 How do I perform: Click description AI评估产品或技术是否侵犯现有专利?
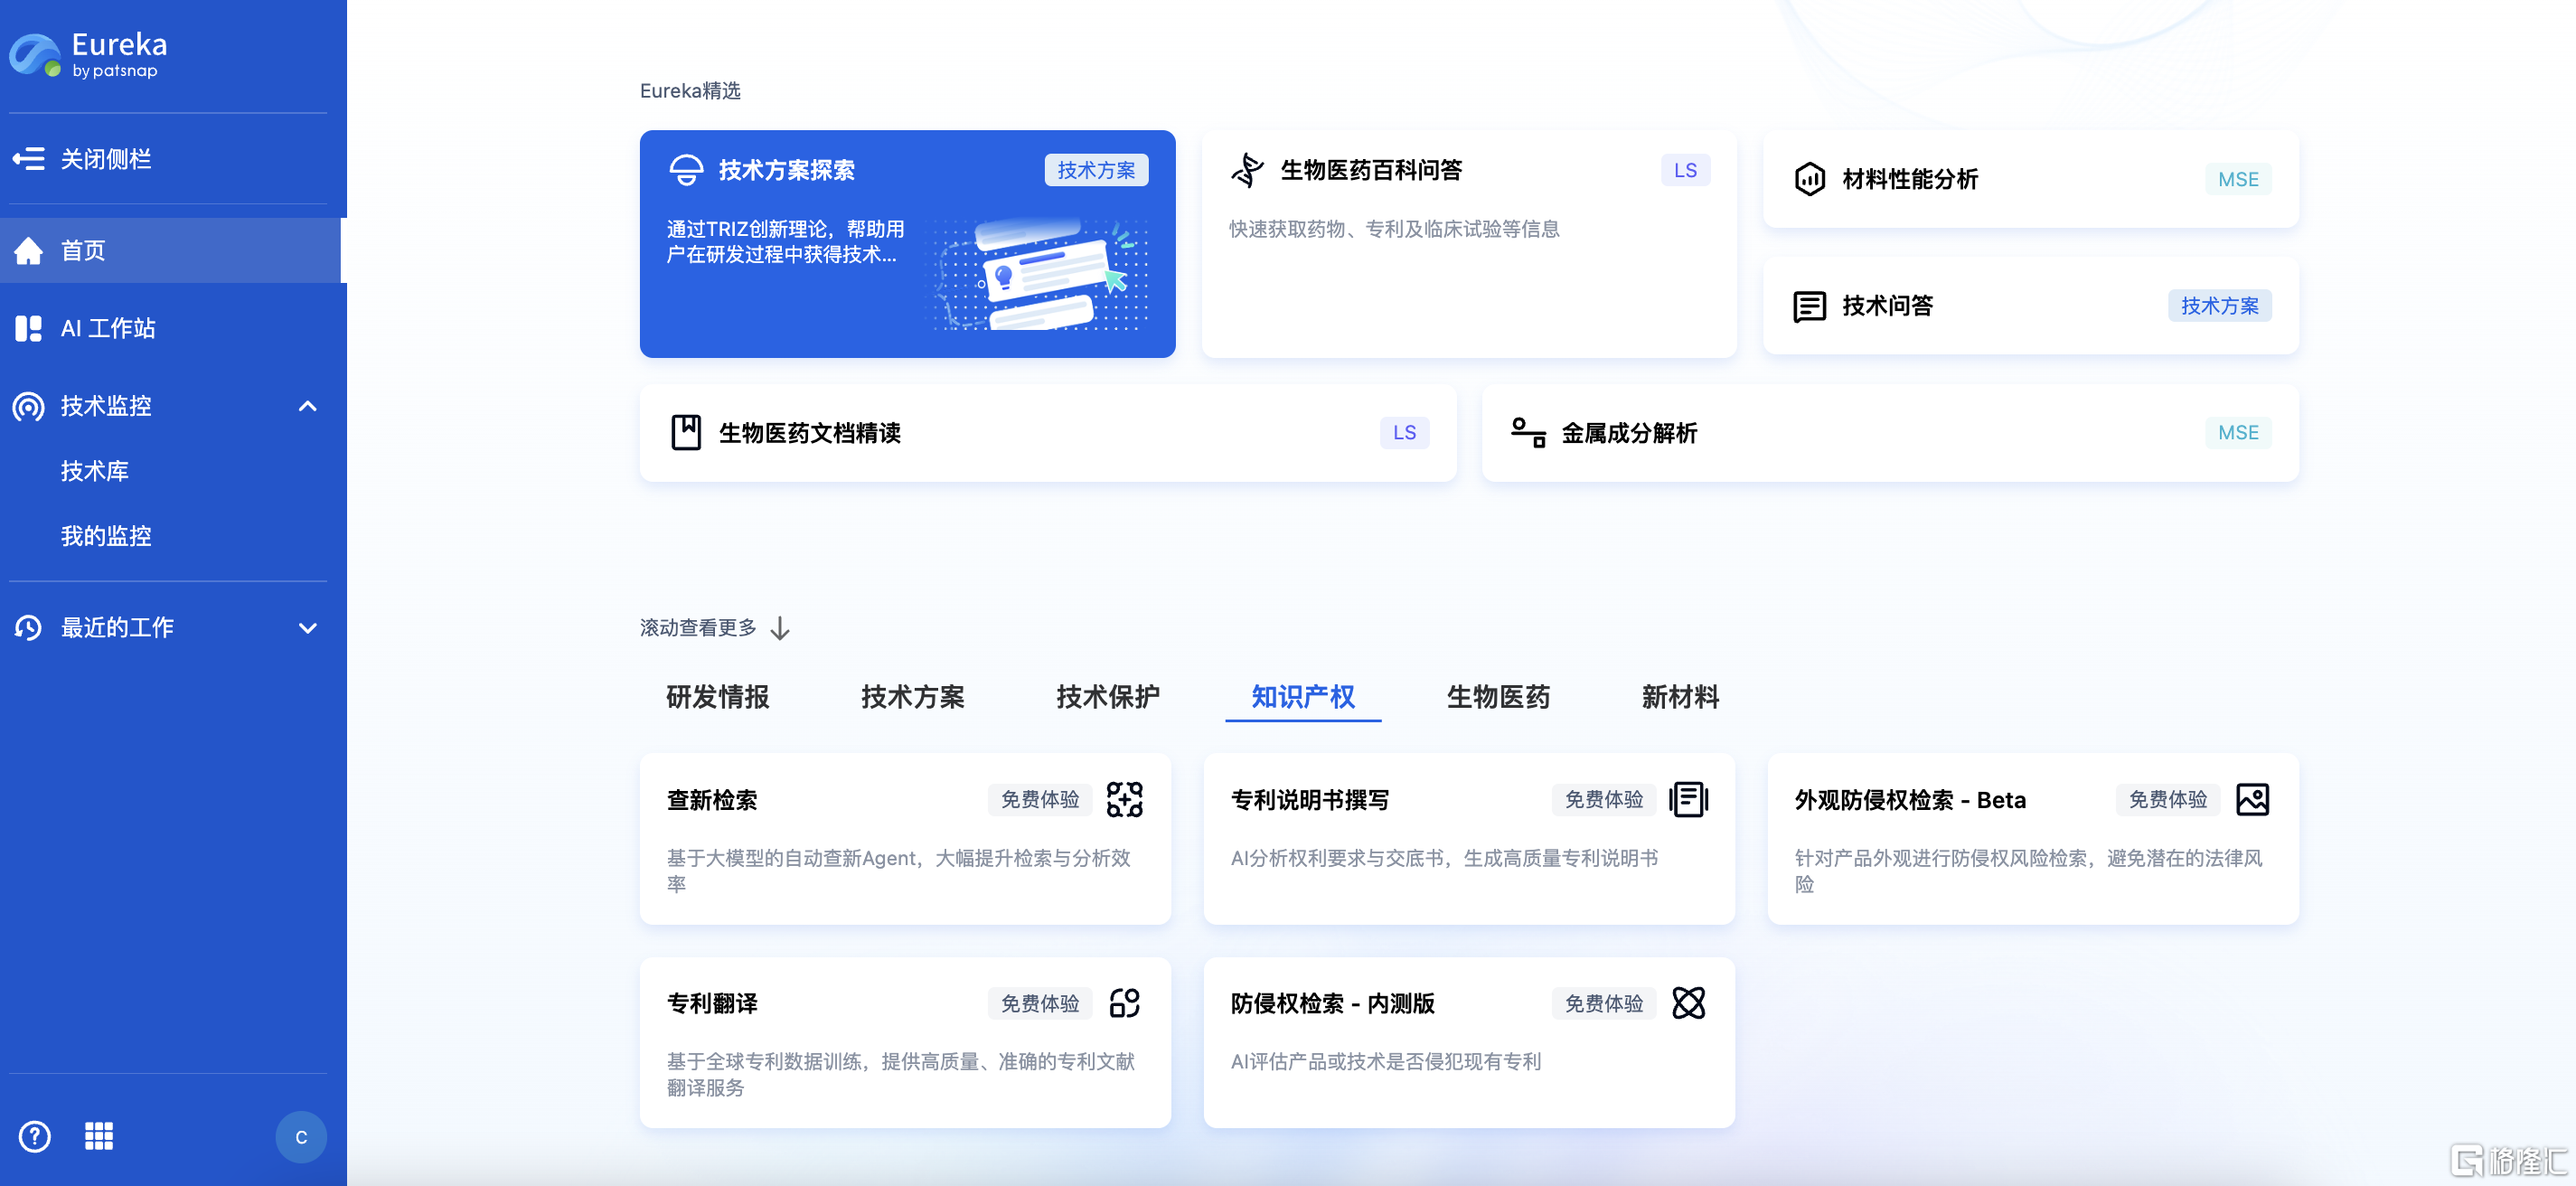tap(1386, 1061)
